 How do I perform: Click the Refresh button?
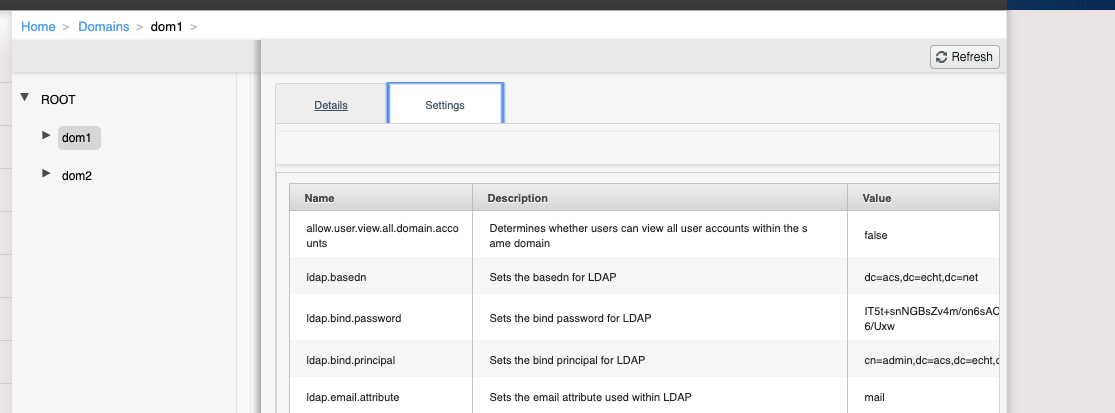[x=964, y=57]
